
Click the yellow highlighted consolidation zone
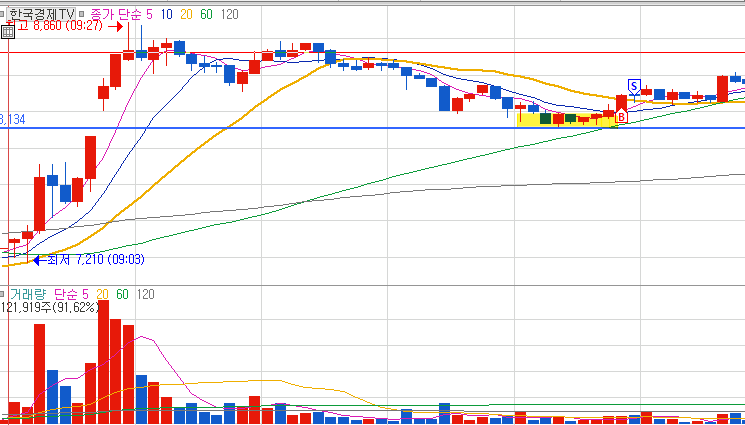point(565,120)
